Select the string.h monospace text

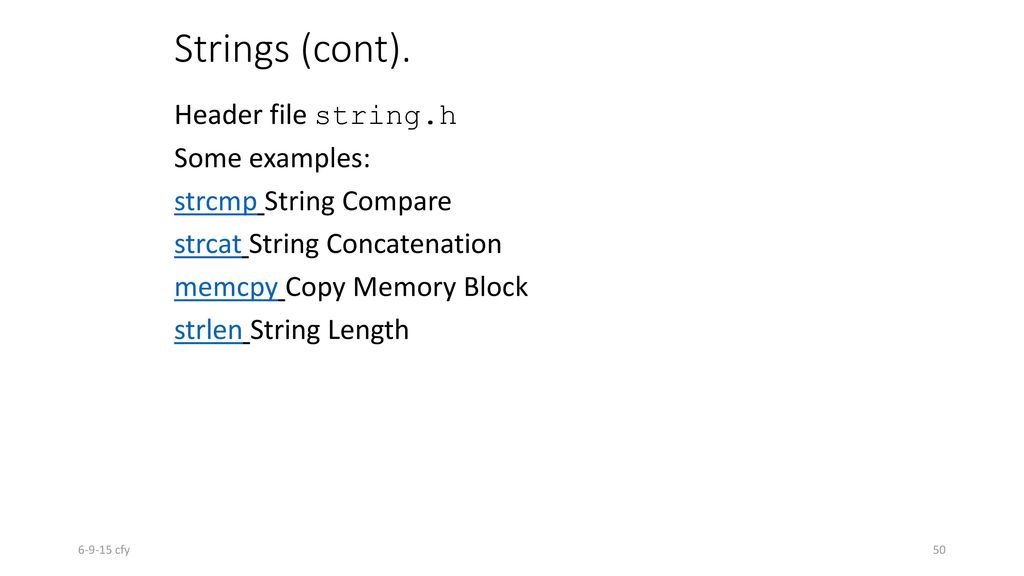tap(385, 116)
